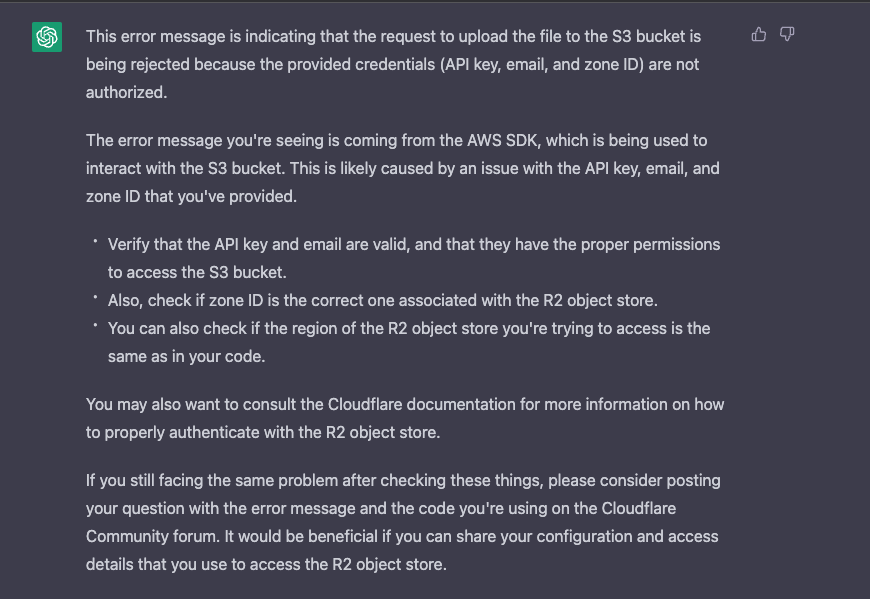Viewport: 870px width, 599px height.
Task: Click the Cloudflare documentation suggestion paragraph
Action: (x=402, y=418)
